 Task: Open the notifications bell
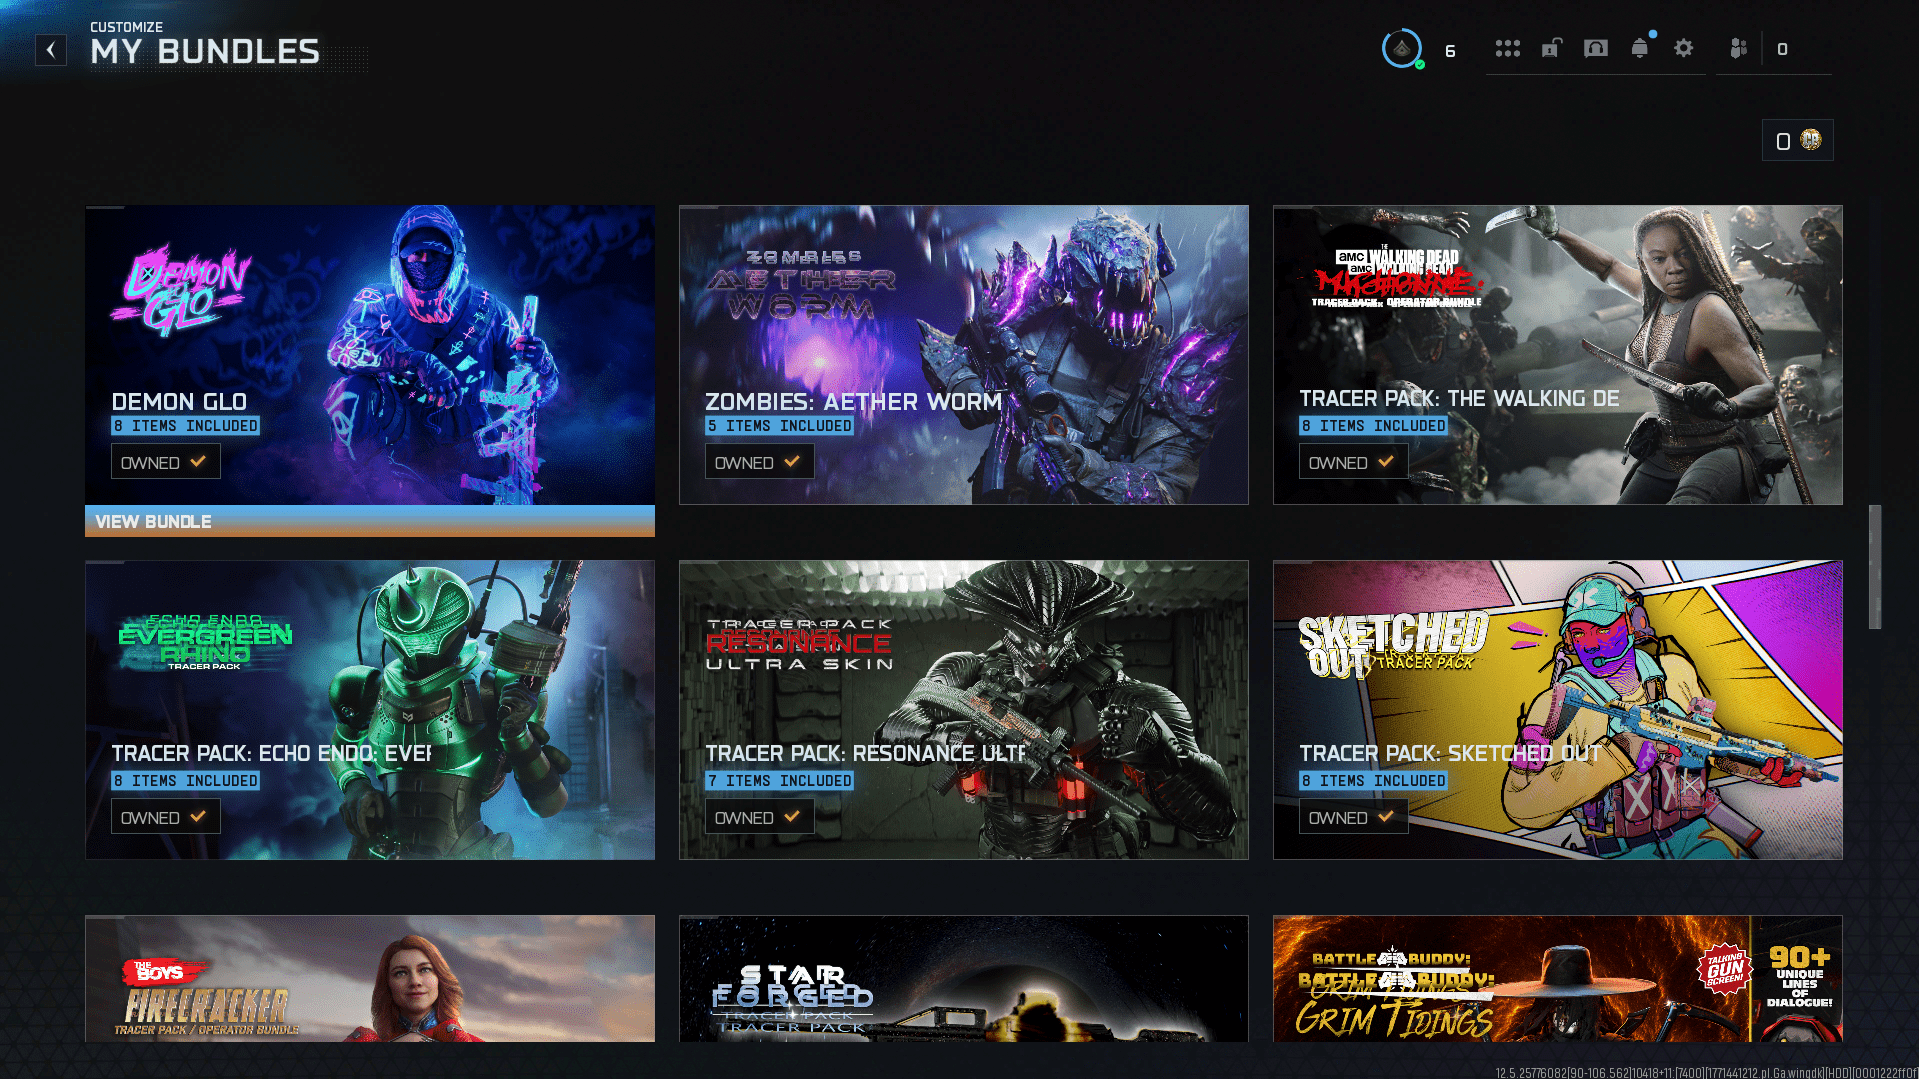1640,48
